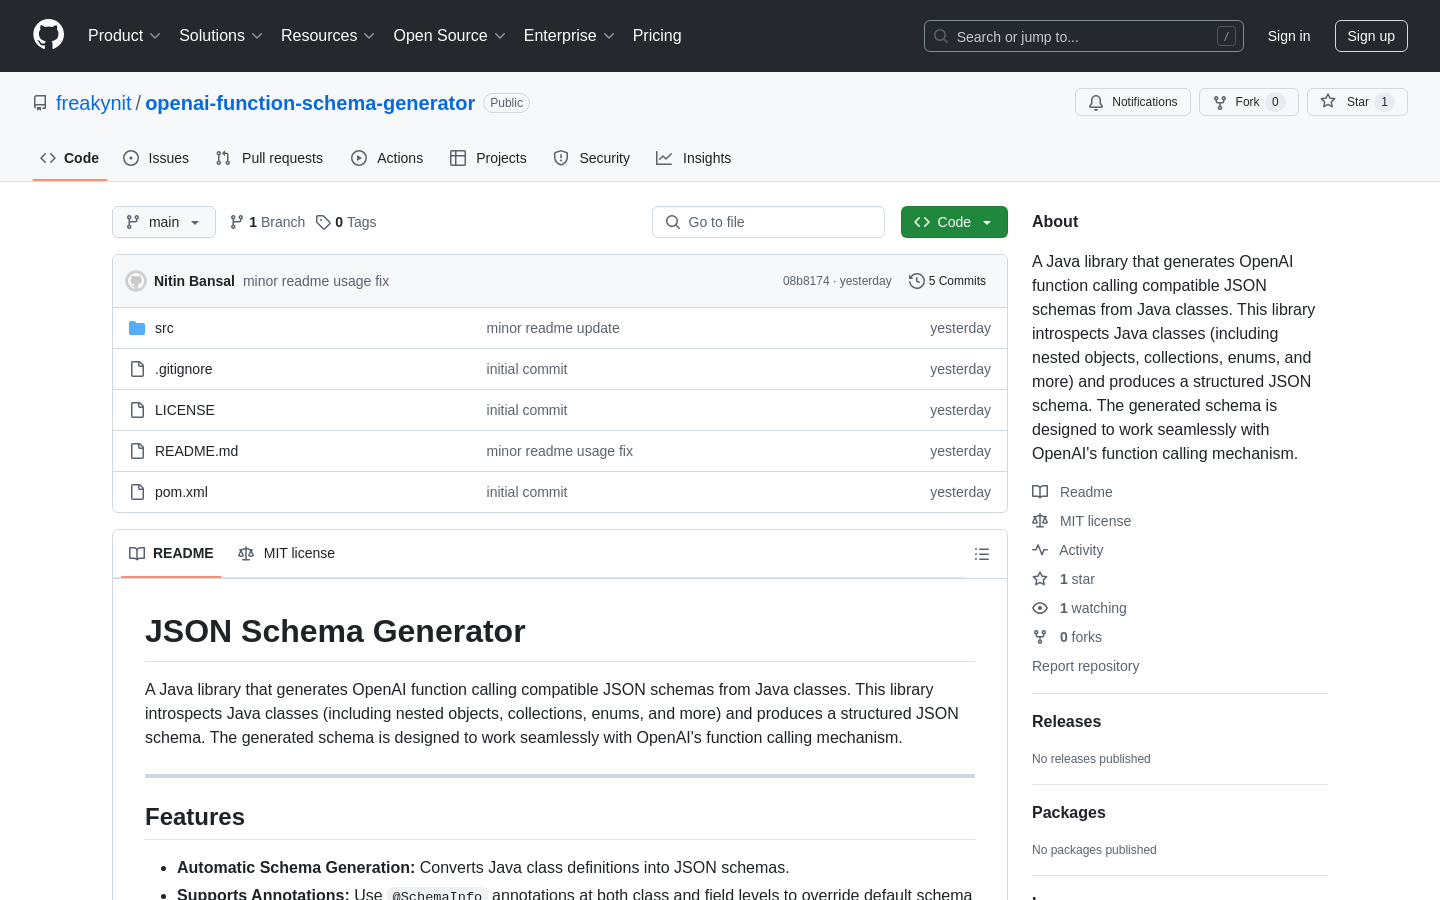Open commit hash 08b8174

coord(806,281)
